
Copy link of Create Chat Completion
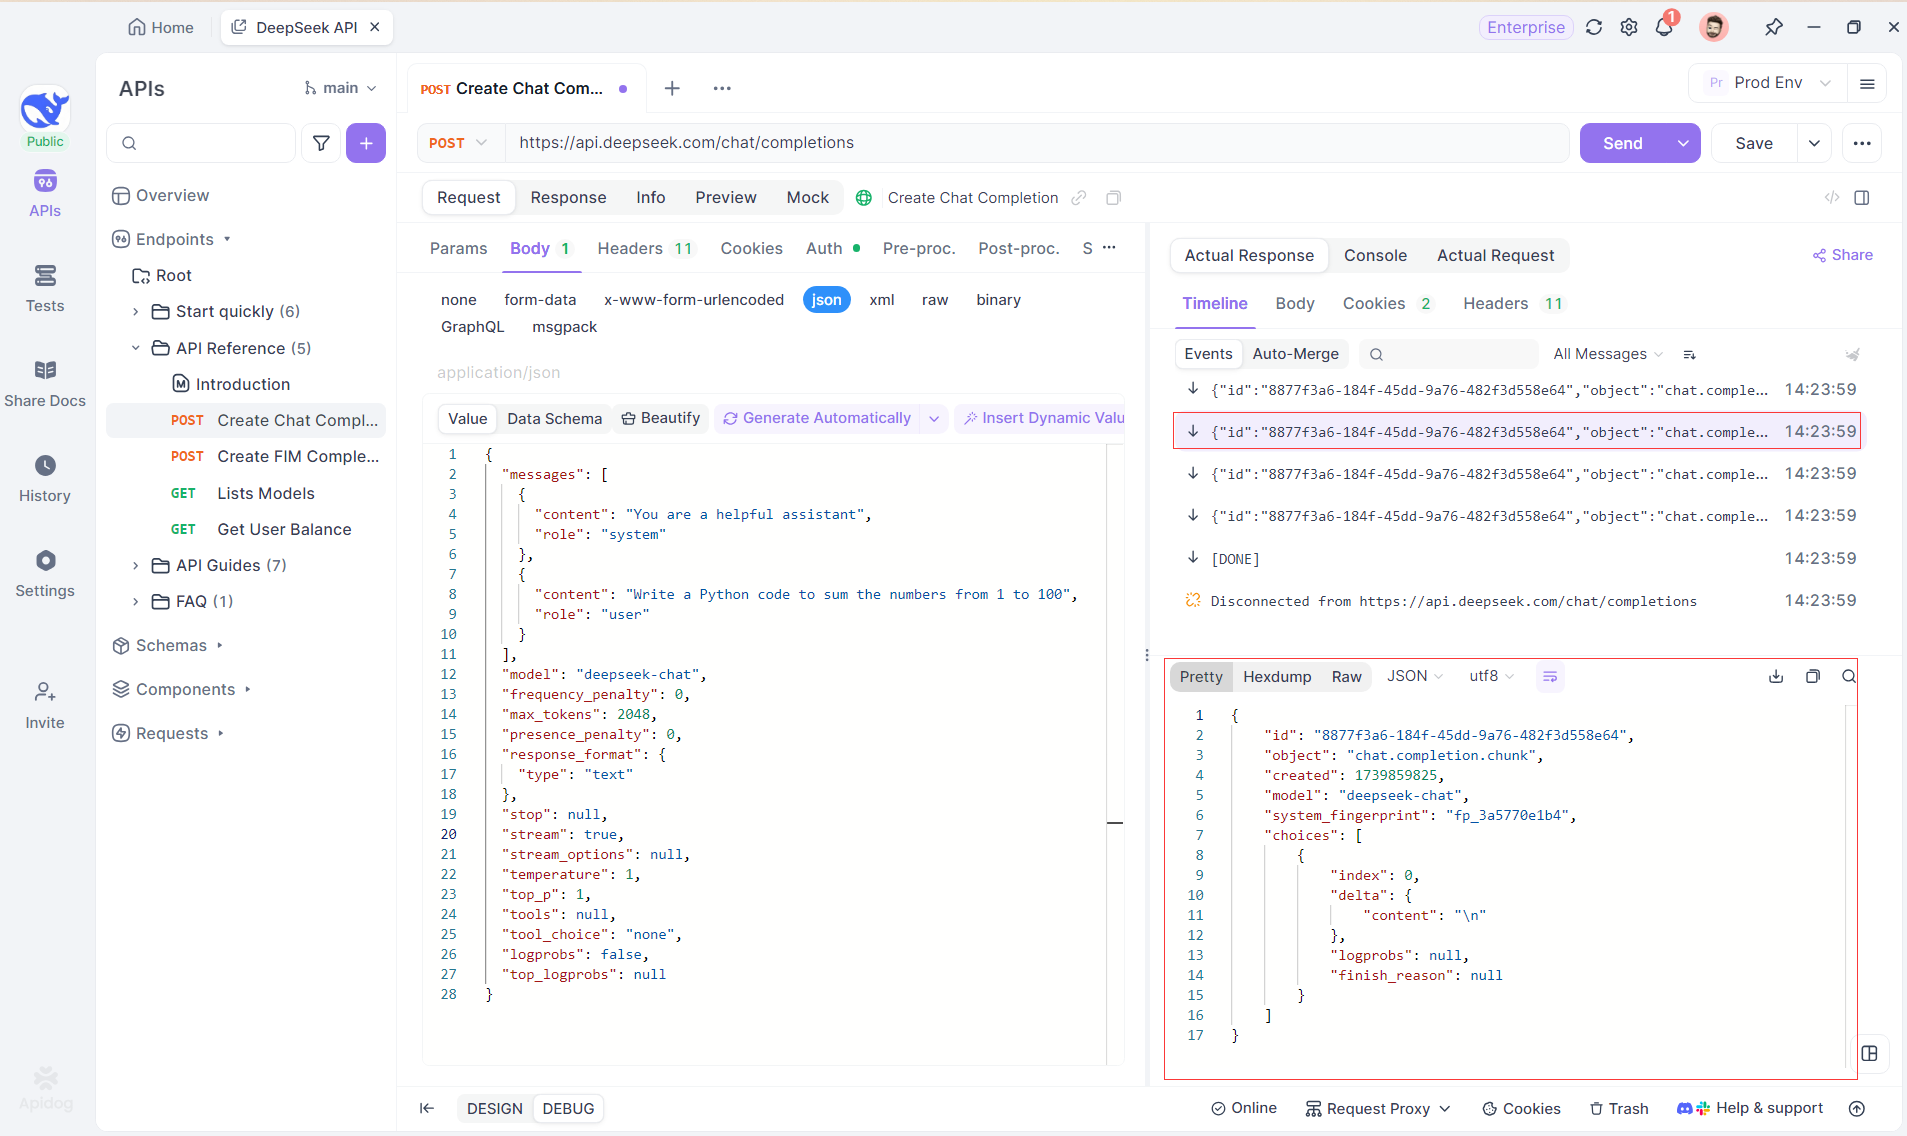click(1079, 198)
